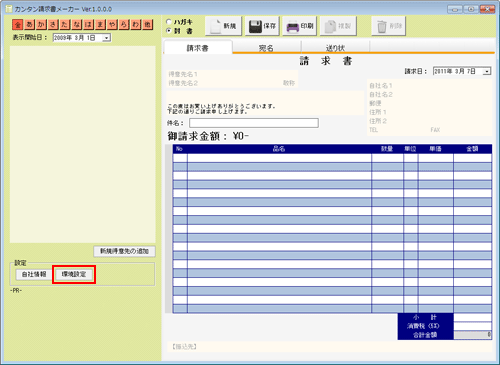This screenshot has height=365, width=500.
Task: Switch to the 請求書 tab
Action: pos(198,48)
